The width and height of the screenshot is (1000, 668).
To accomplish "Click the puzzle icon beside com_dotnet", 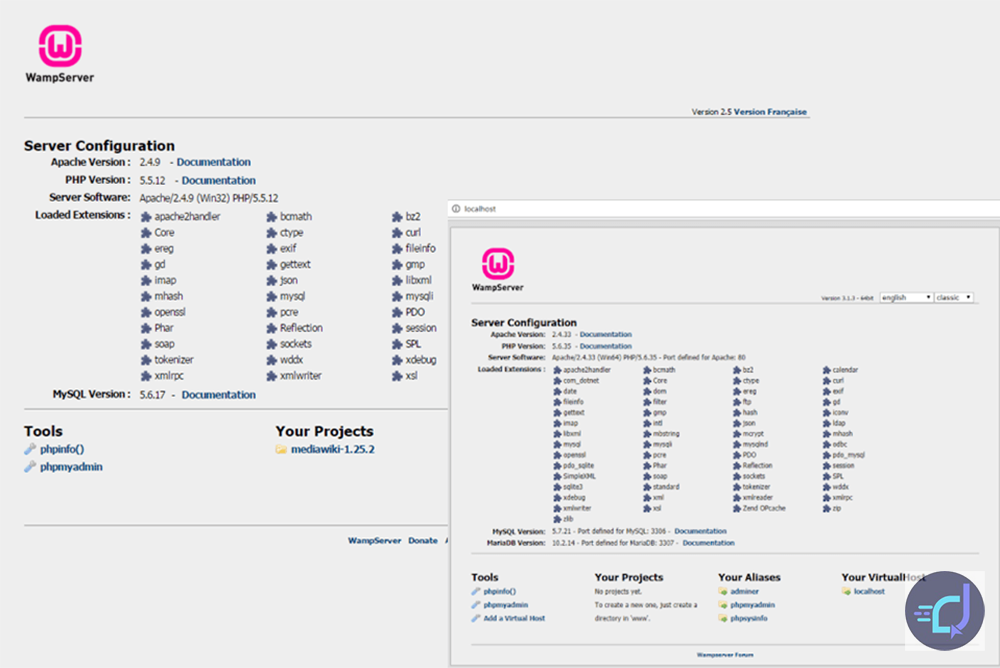I will coord(557,381).
